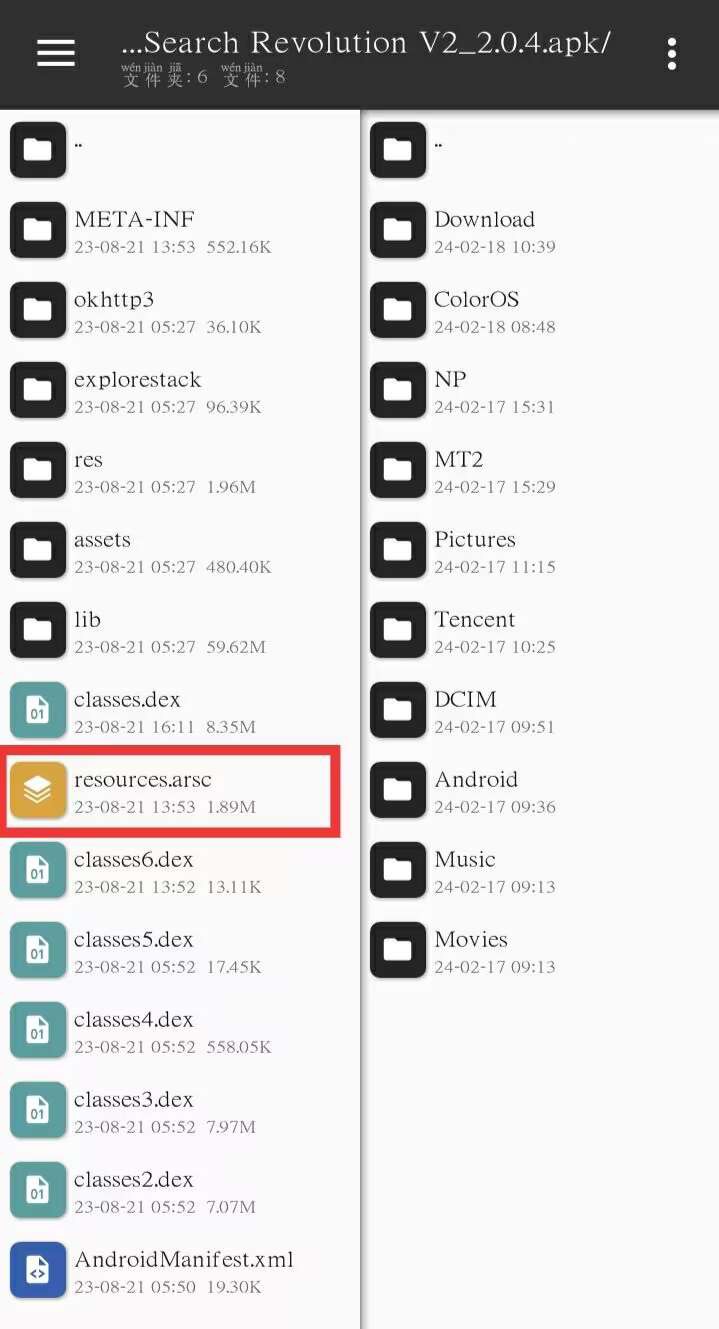
Task: Open the Movies folder
Action: pos(540,950)
